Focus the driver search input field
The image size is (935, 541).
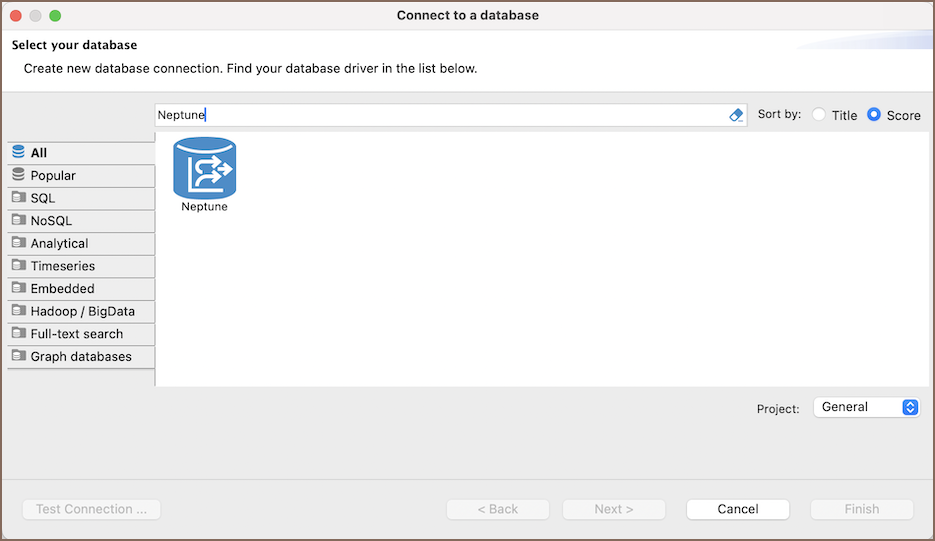tap(440, 115)
